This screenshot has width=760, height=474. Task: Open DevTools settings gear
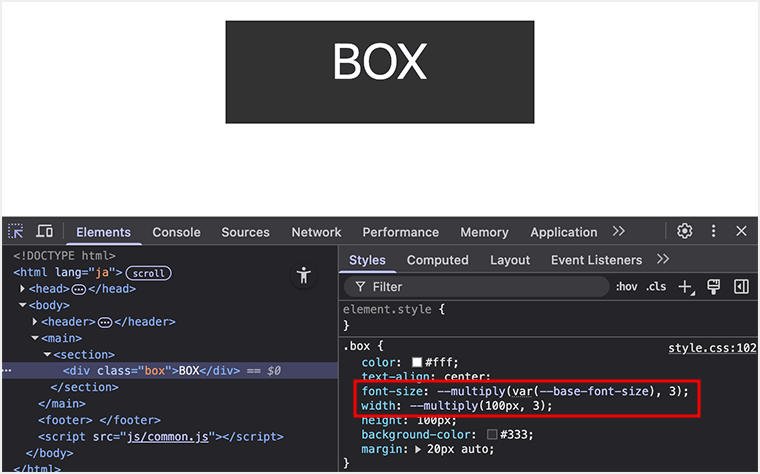tap(684, 231)
